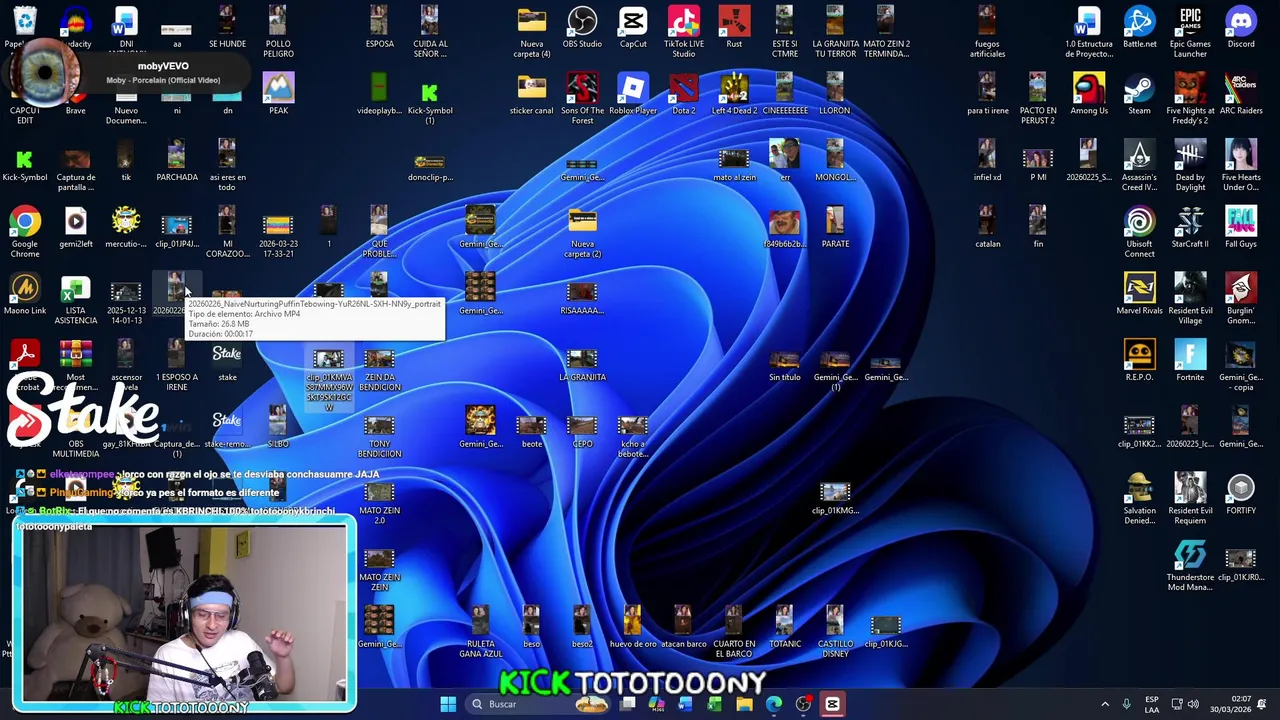Open the FORTIFY desktop icon

(x=1241, y=494)
